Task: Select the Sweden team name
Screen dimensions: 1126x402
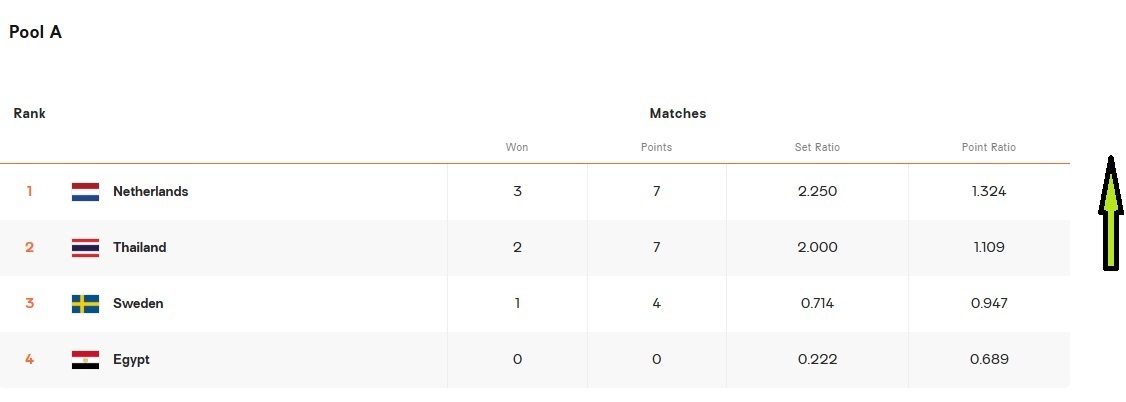Action: point(138,304)
